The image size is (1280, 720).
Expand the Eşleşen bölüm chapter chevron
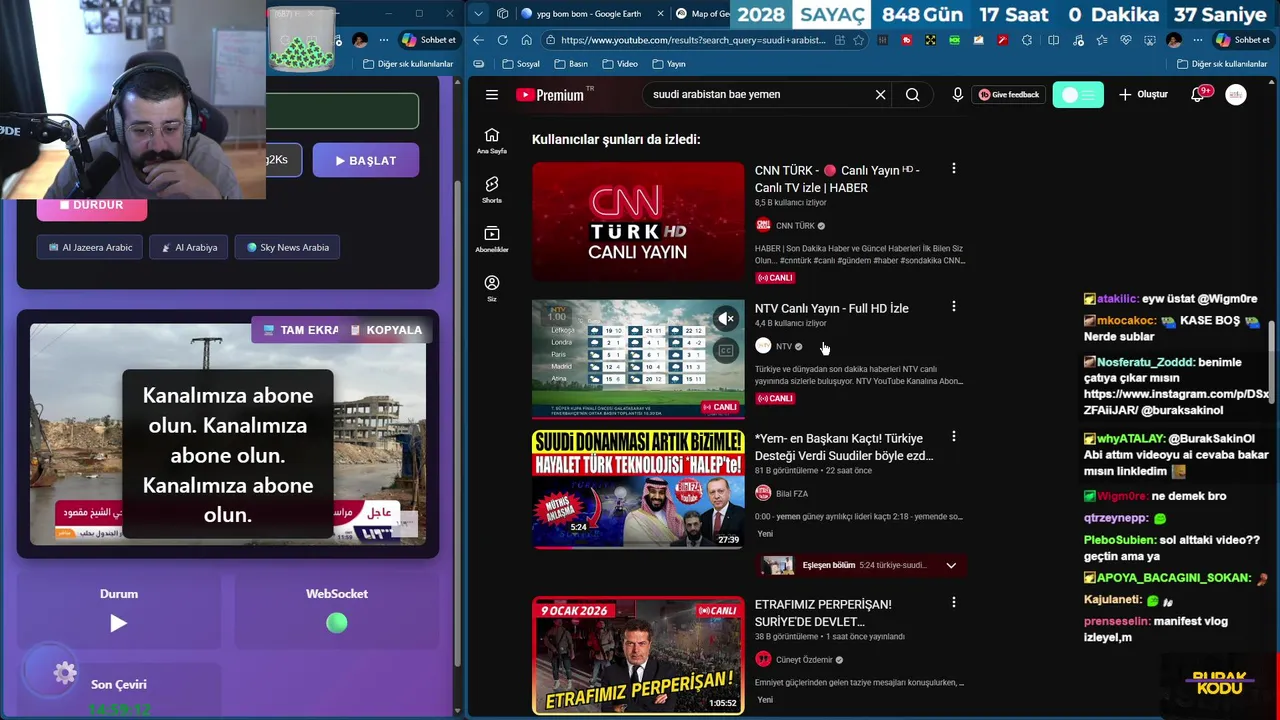point(951,565)
